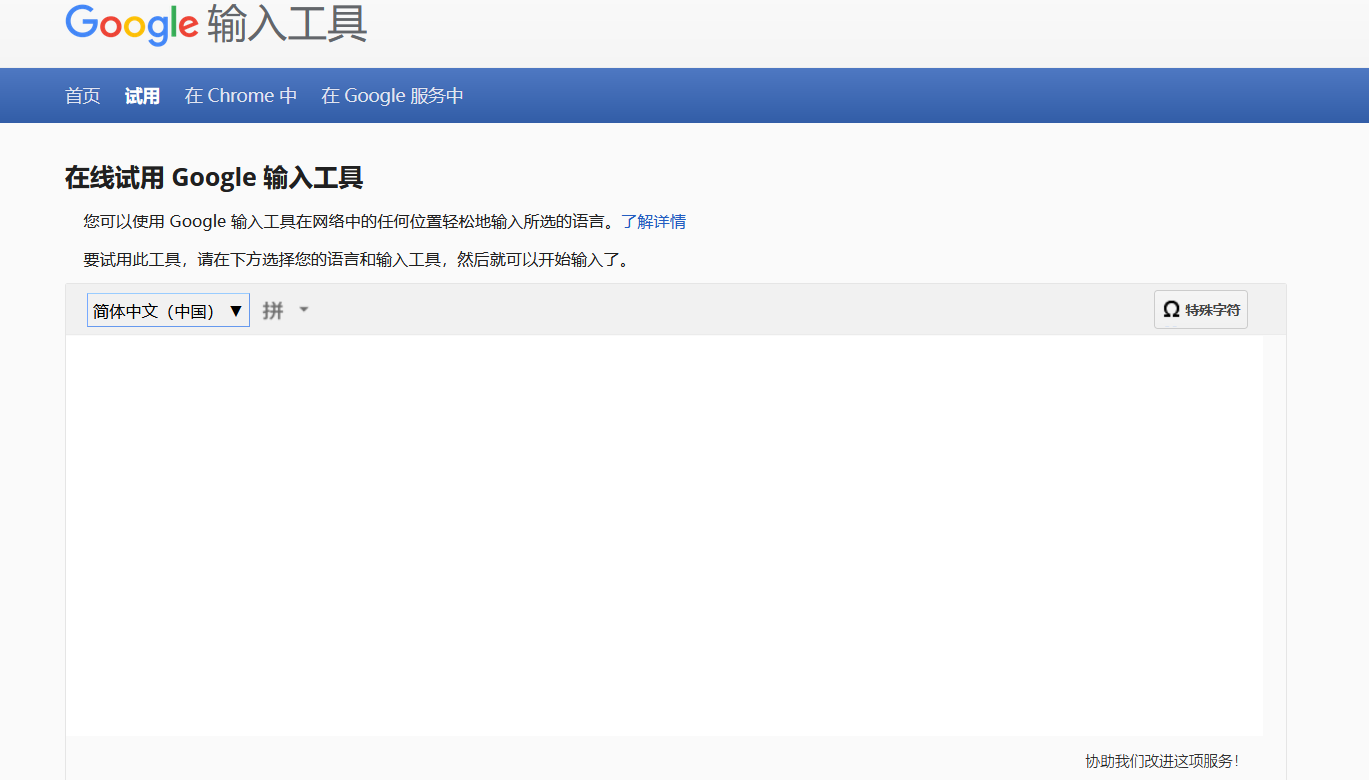Select the 试用 nav tab
The height and width of the screenshot is (780, 1369).
(x=142, y=96)
